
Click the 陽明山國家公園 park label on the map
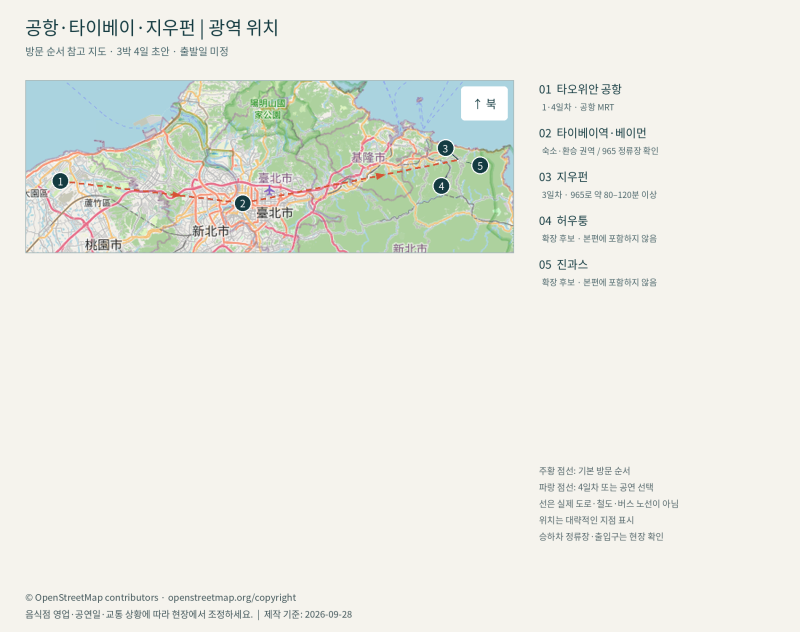click(268, 109)
